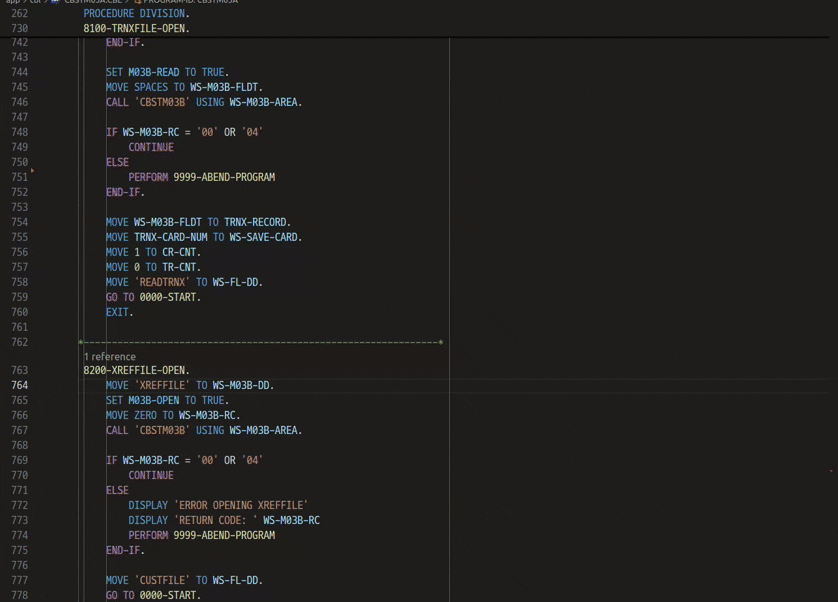This screenshot has height=602, width=838.
Task: Click the 'READTRNX' string literal
Action: [x=162, y=282]
